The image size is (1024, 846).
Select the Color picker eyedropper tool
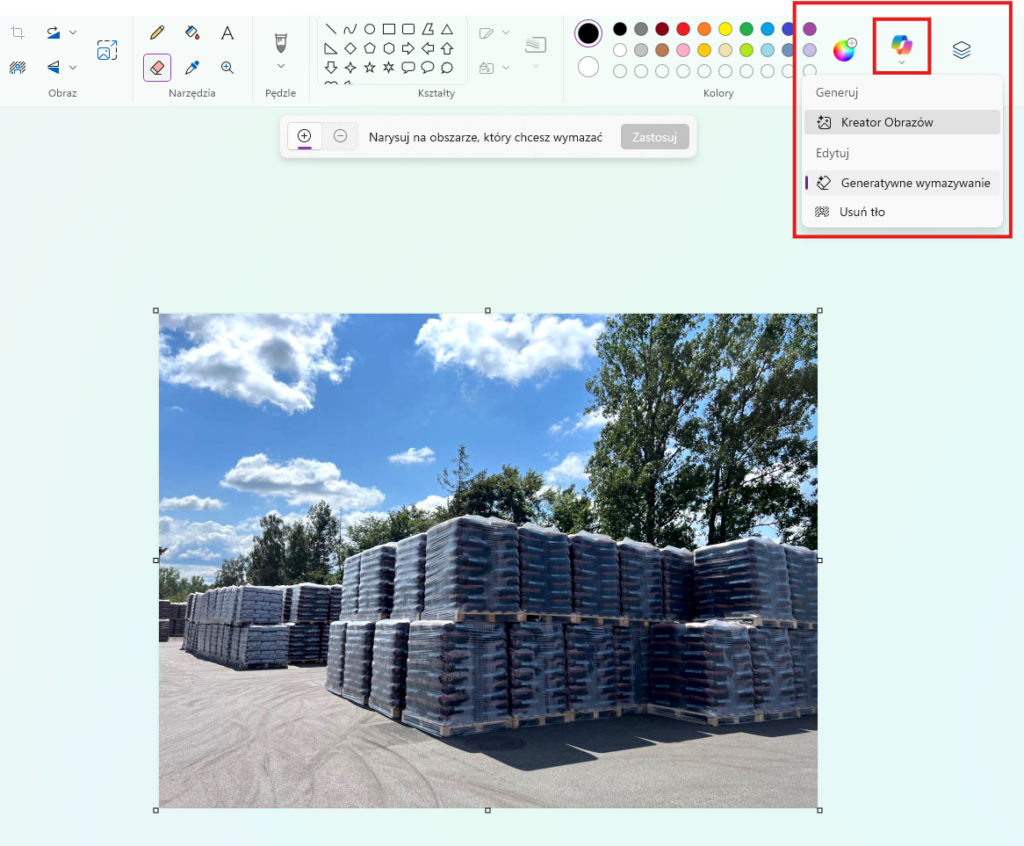pyautogui.click(x=192, y=67)
